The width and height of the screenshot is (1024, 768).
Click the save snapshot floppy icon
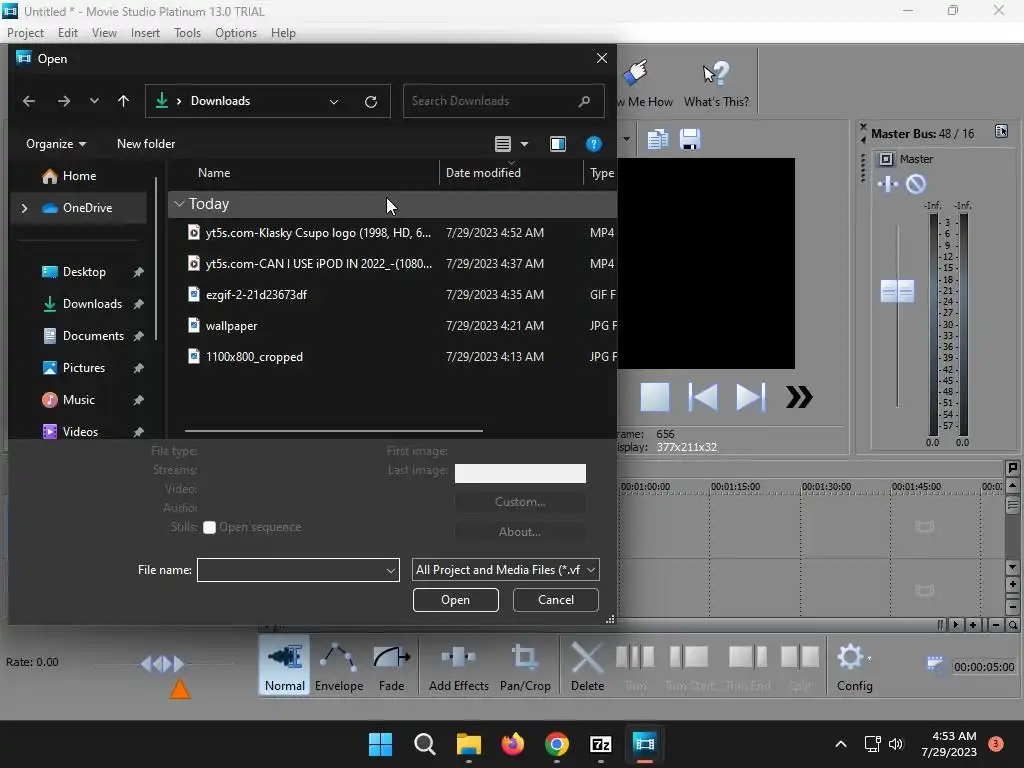pos(690,139)
